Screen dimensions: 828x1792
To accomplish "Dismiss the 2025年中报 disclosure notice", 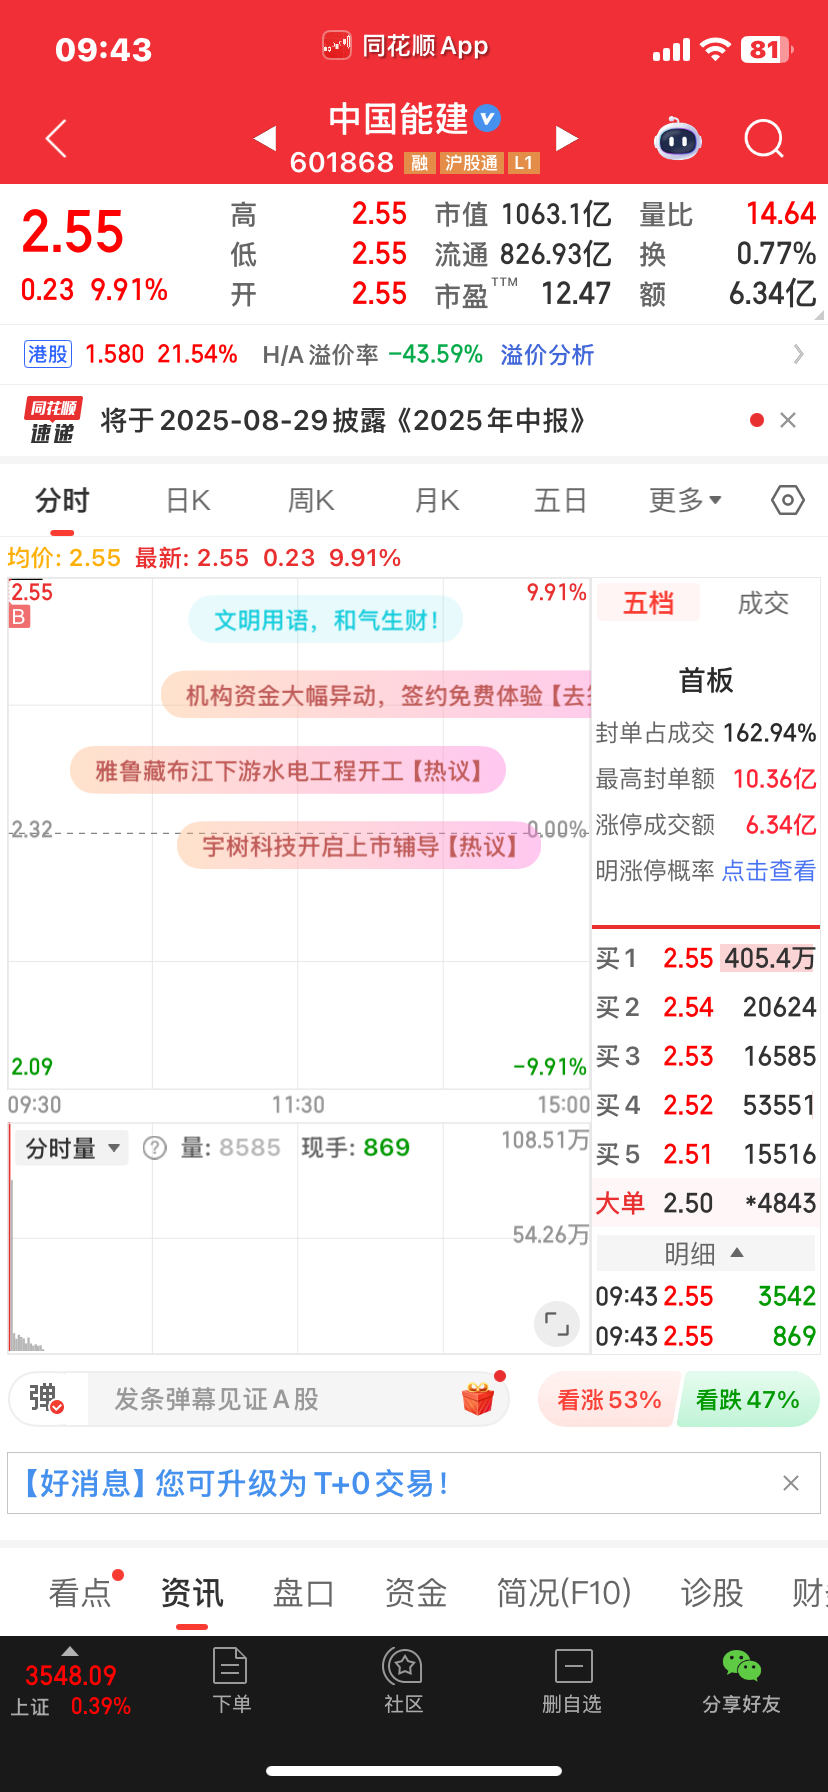I will (x=788, y=420).
